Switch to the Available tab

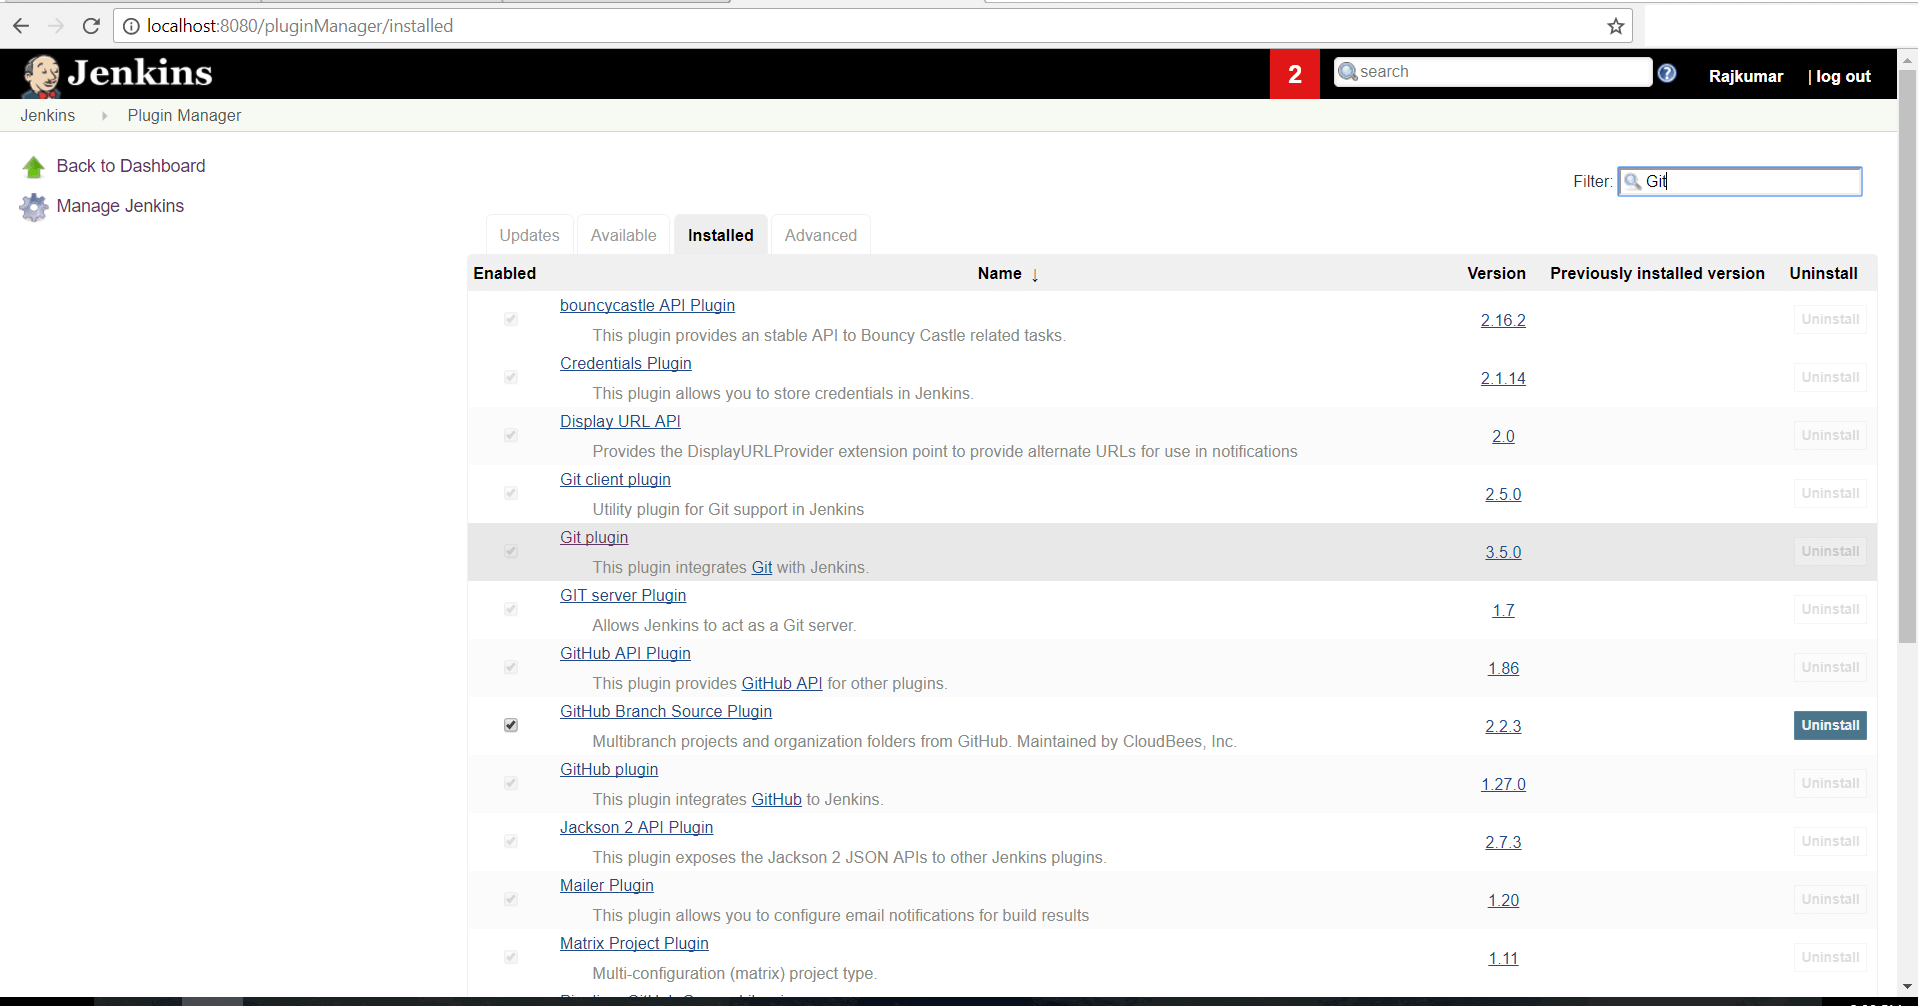point(622,234)
